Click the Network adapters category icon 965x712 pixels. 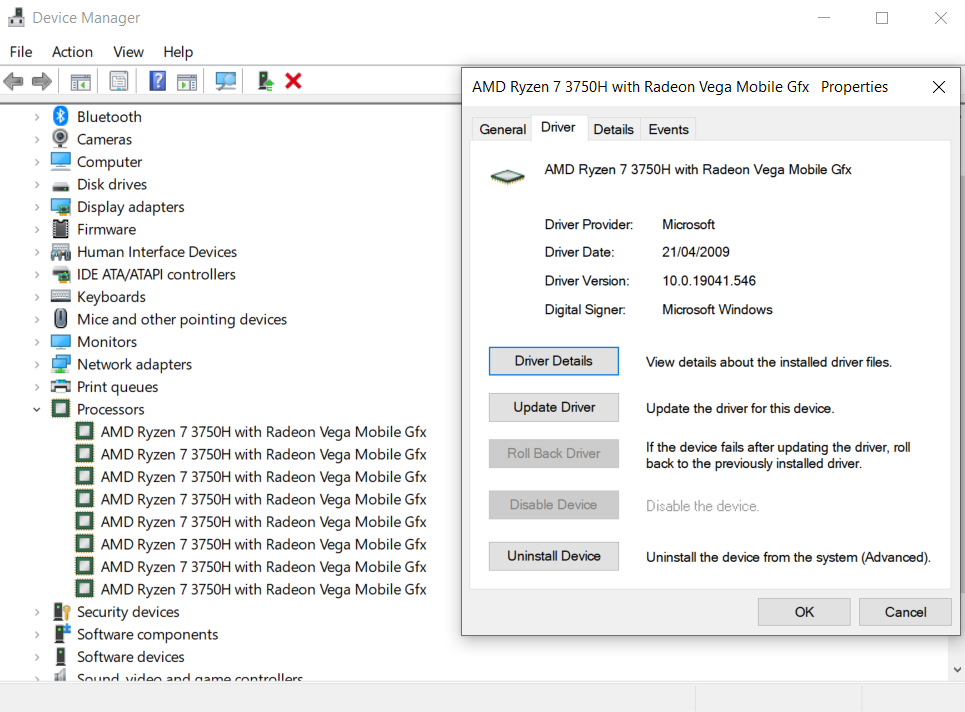click(60, 364)
